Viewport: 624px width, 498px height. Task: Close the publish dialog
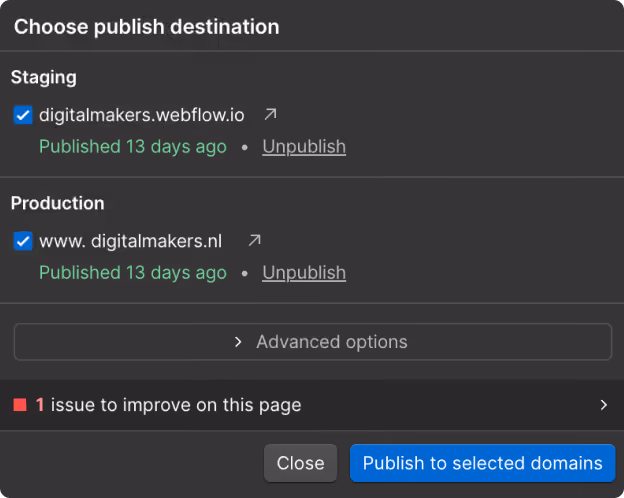click(x=300, y=463)
